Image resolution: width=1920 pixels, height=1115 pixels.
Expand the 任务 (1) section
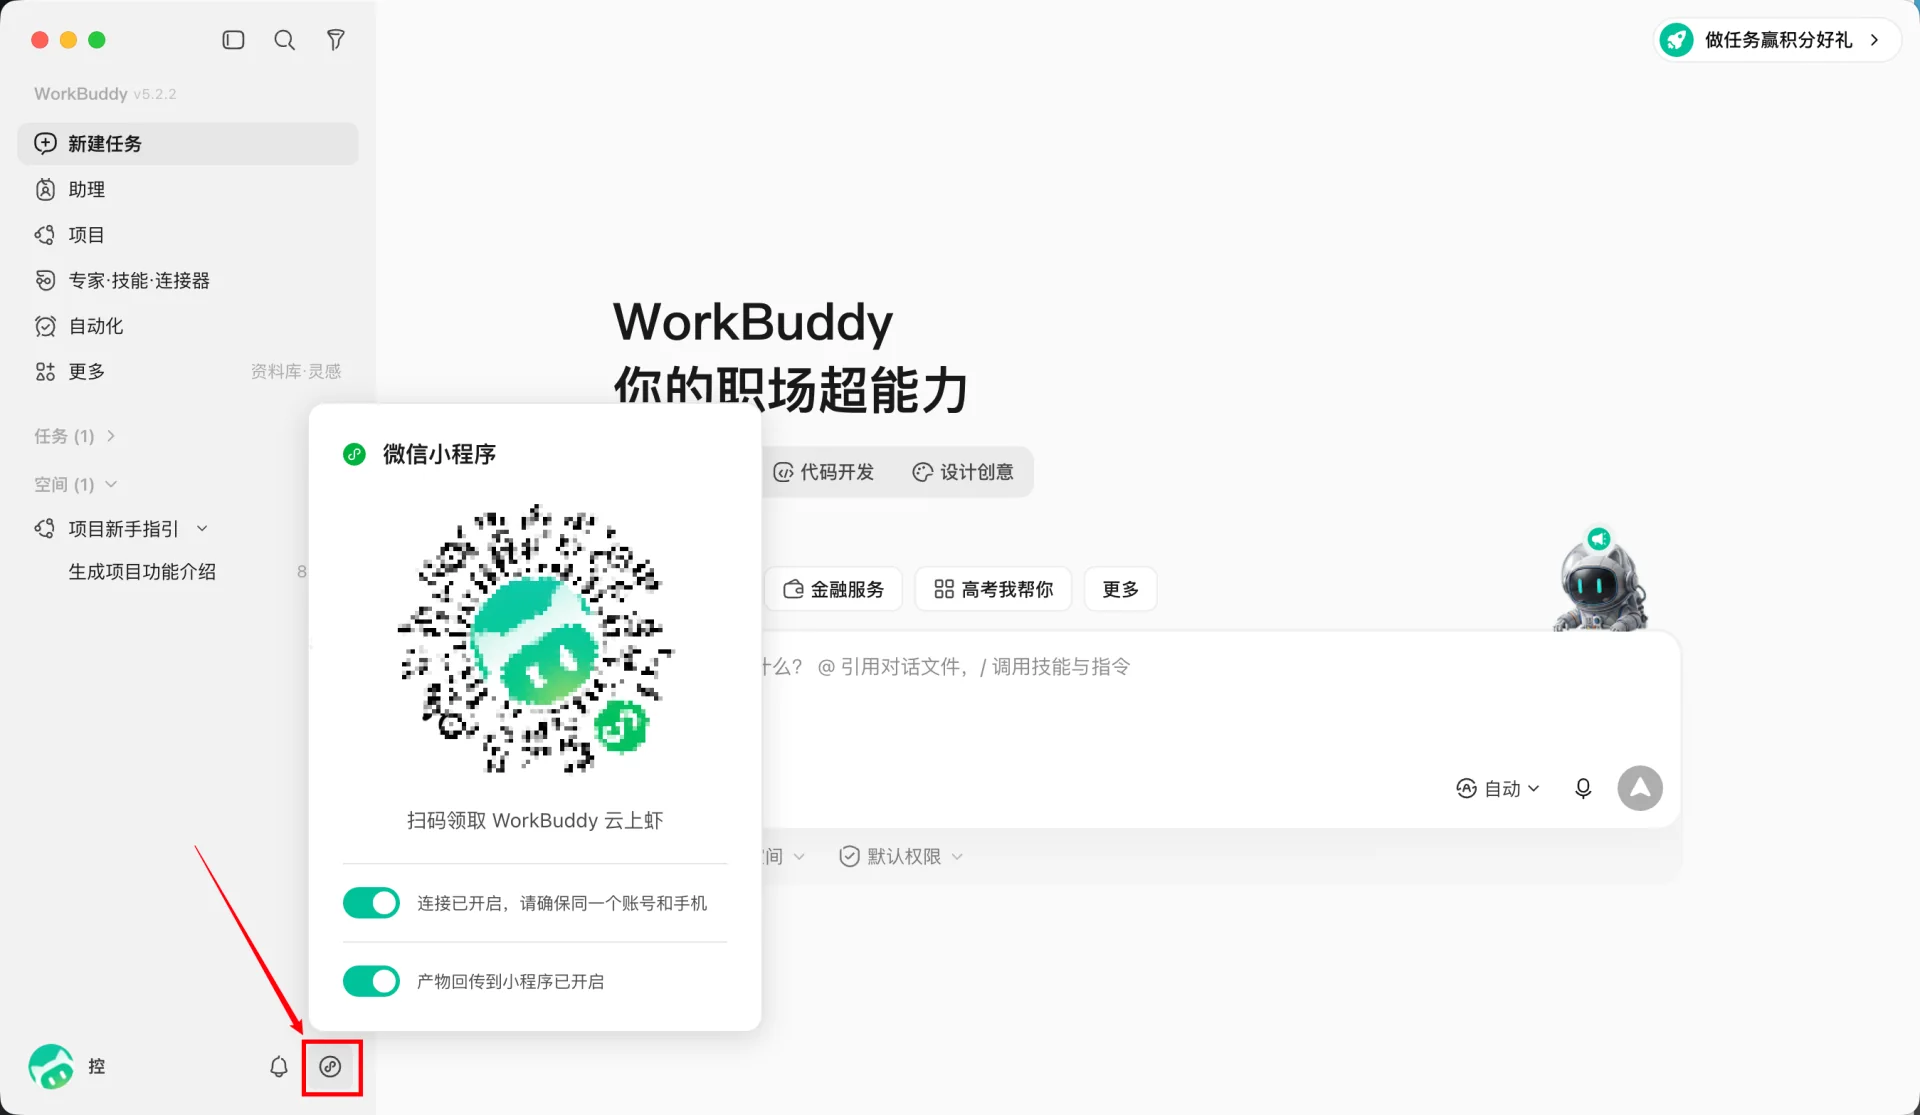[x=75, y=436]
